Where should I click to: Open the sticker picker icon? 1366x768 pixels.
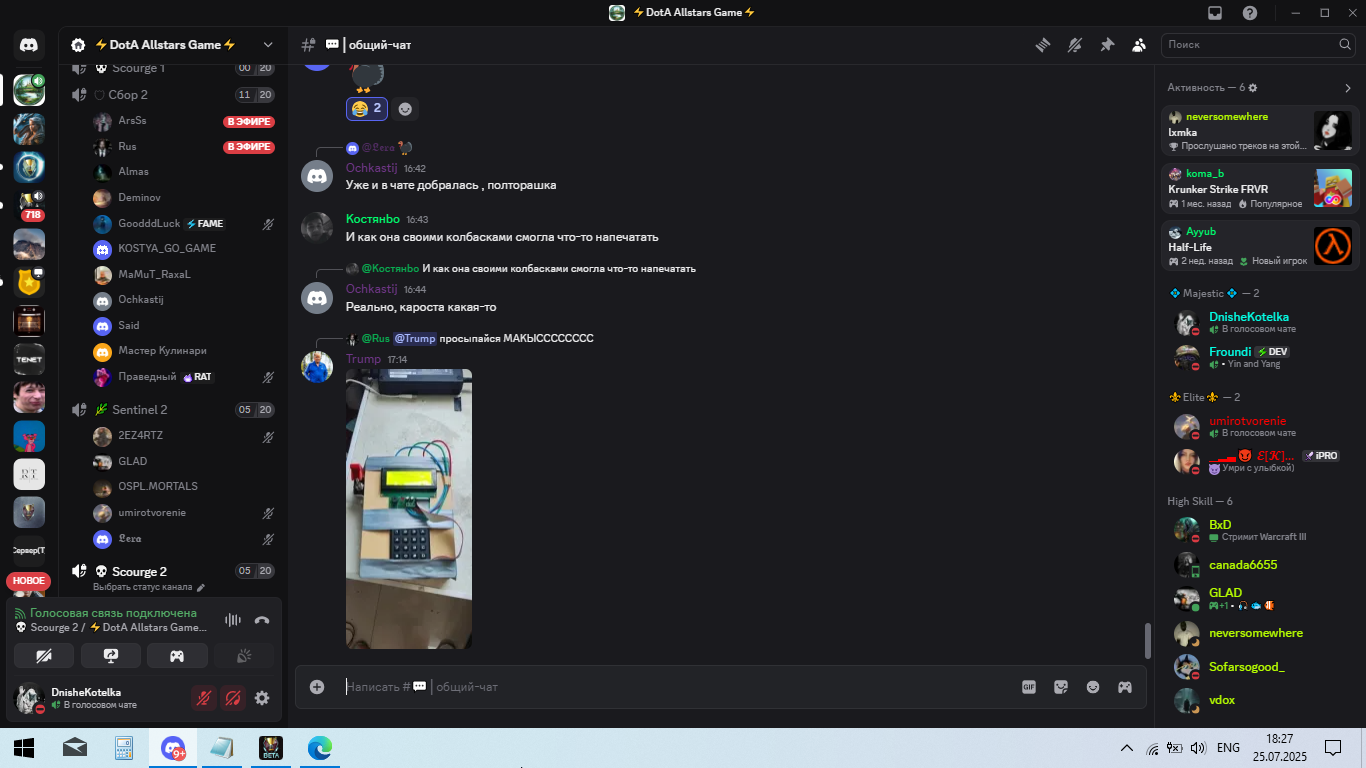(x=1061, y=687)
